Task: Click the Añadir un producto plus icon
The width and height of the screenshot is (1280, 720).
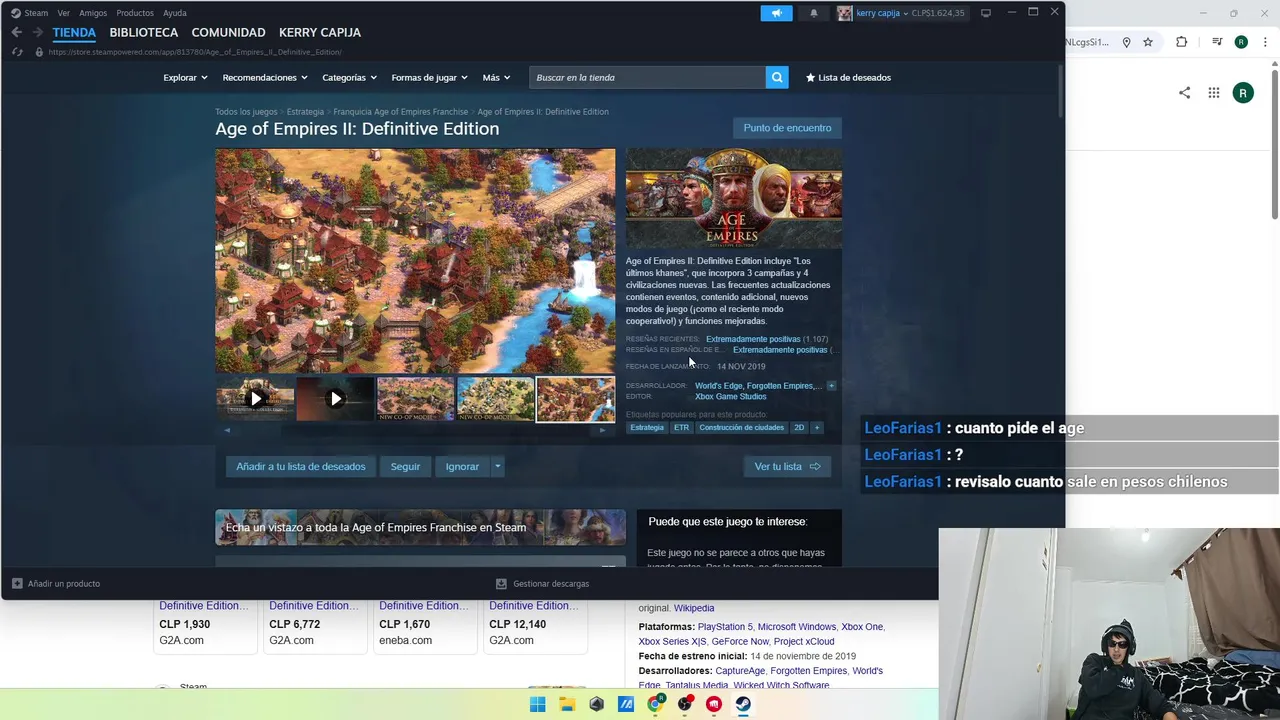Action: [17, 583]
